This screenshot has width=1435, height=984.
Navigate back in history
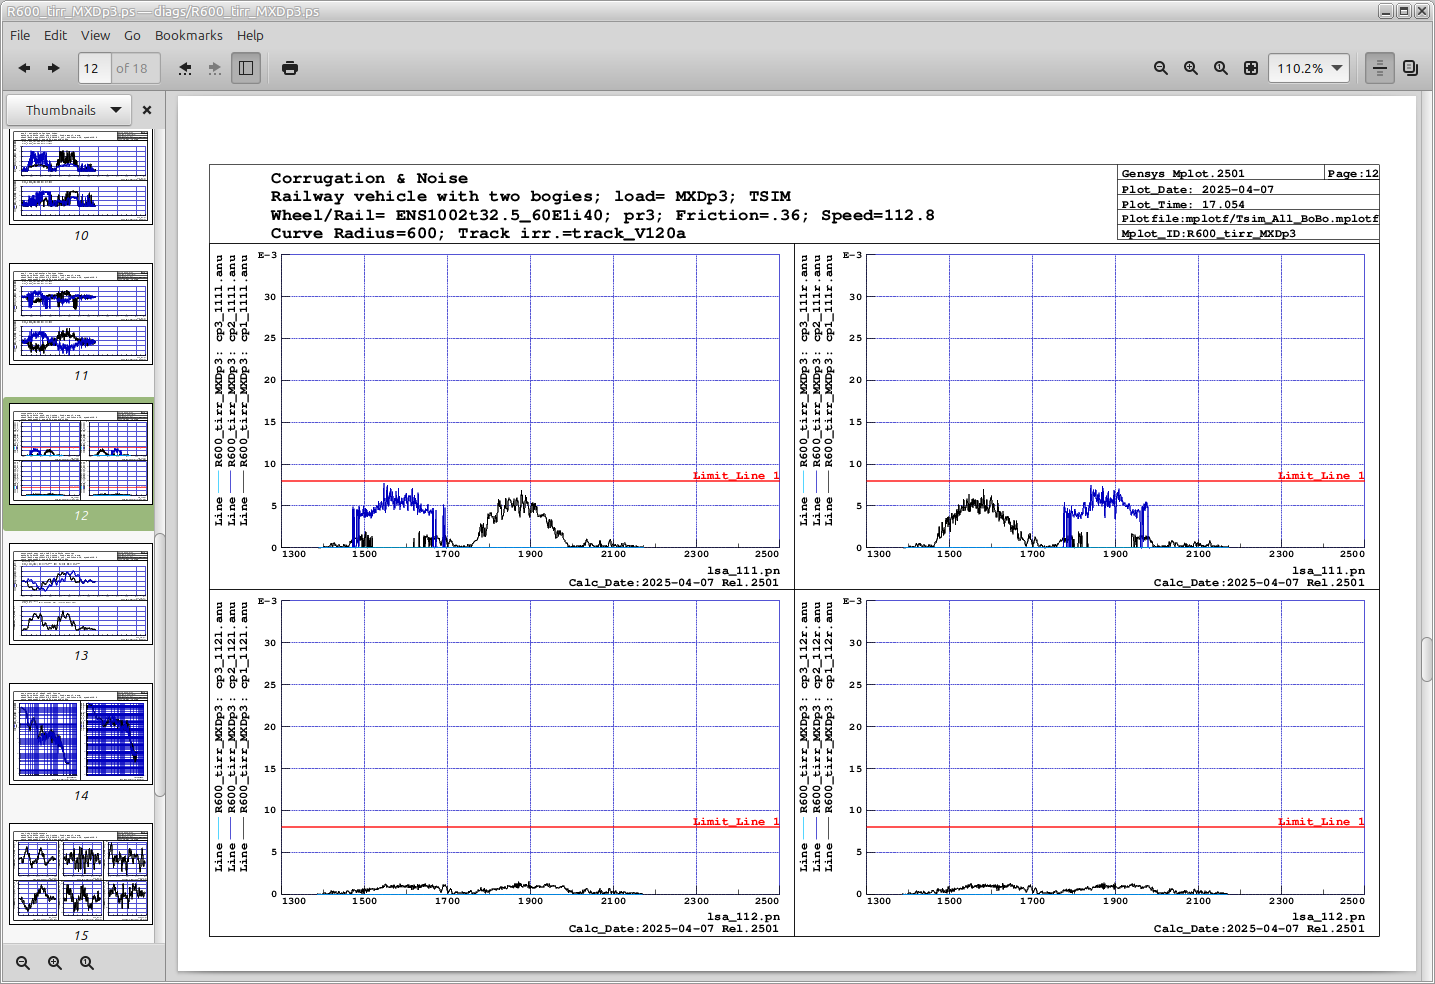coord(185,68)
